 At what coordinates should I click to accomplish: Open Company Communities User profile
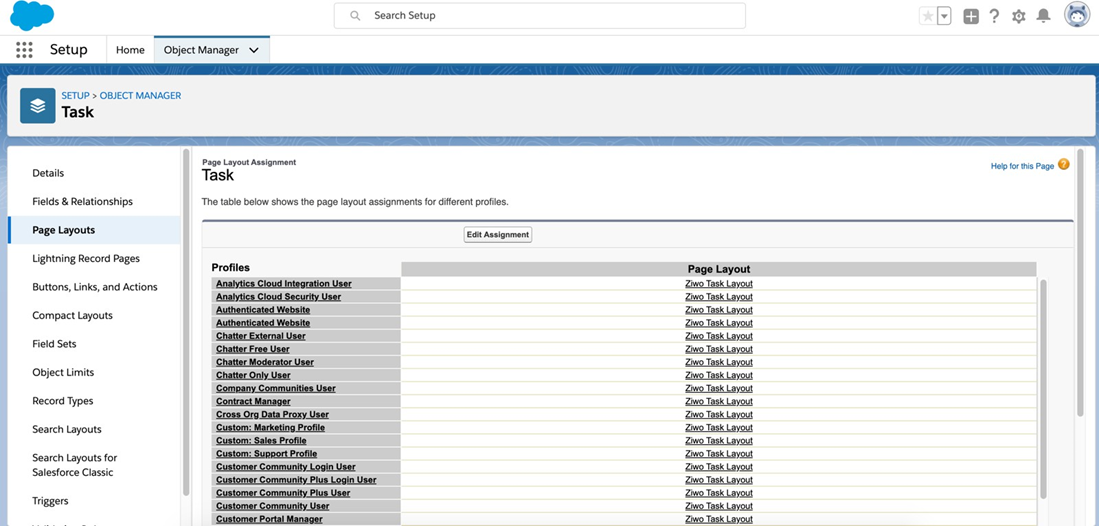[x=275, y=388]
